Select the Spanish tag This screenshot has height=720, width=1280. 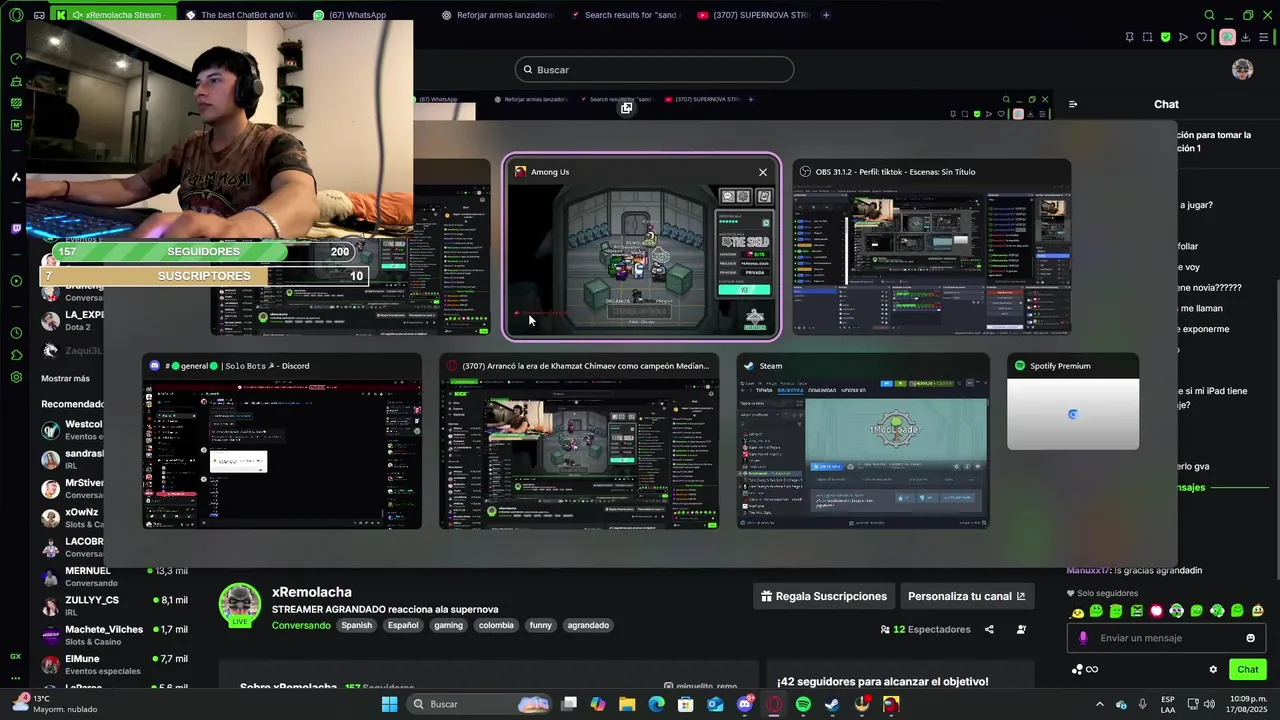coord(356,625)
